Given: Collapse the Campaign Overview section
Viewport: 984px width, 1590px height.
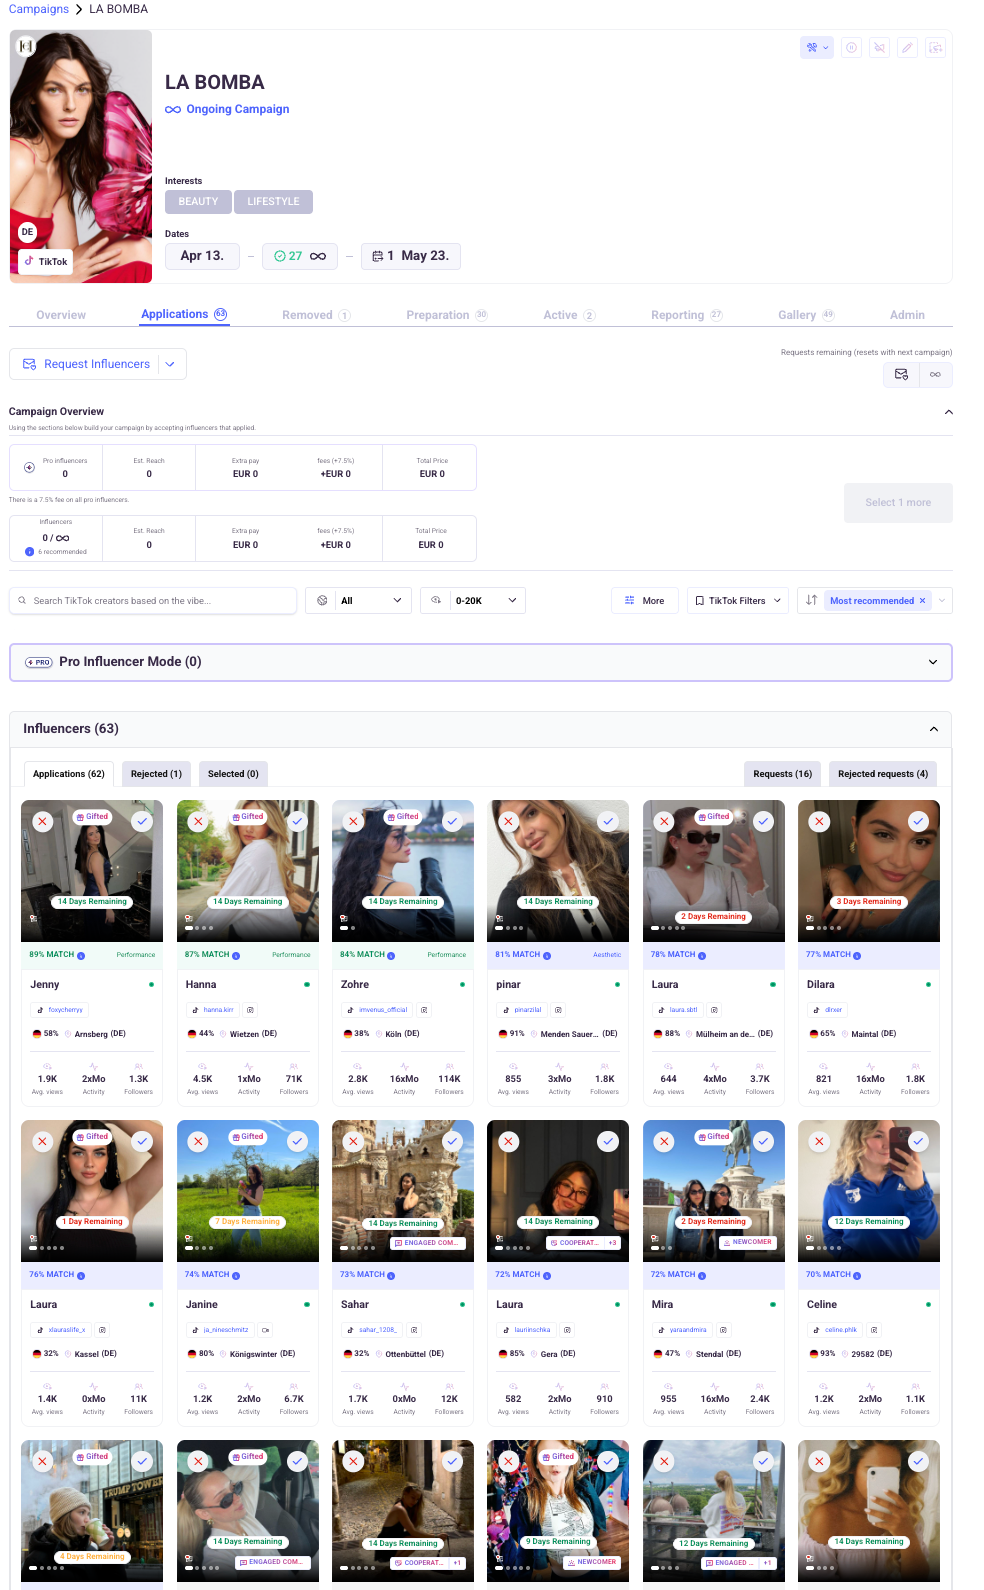Looking at the screenshot, I should [949, 412].
